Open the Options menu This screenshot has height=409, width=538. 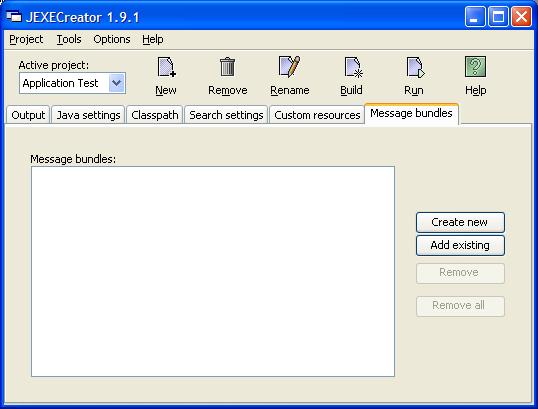[x=112, y=39]
